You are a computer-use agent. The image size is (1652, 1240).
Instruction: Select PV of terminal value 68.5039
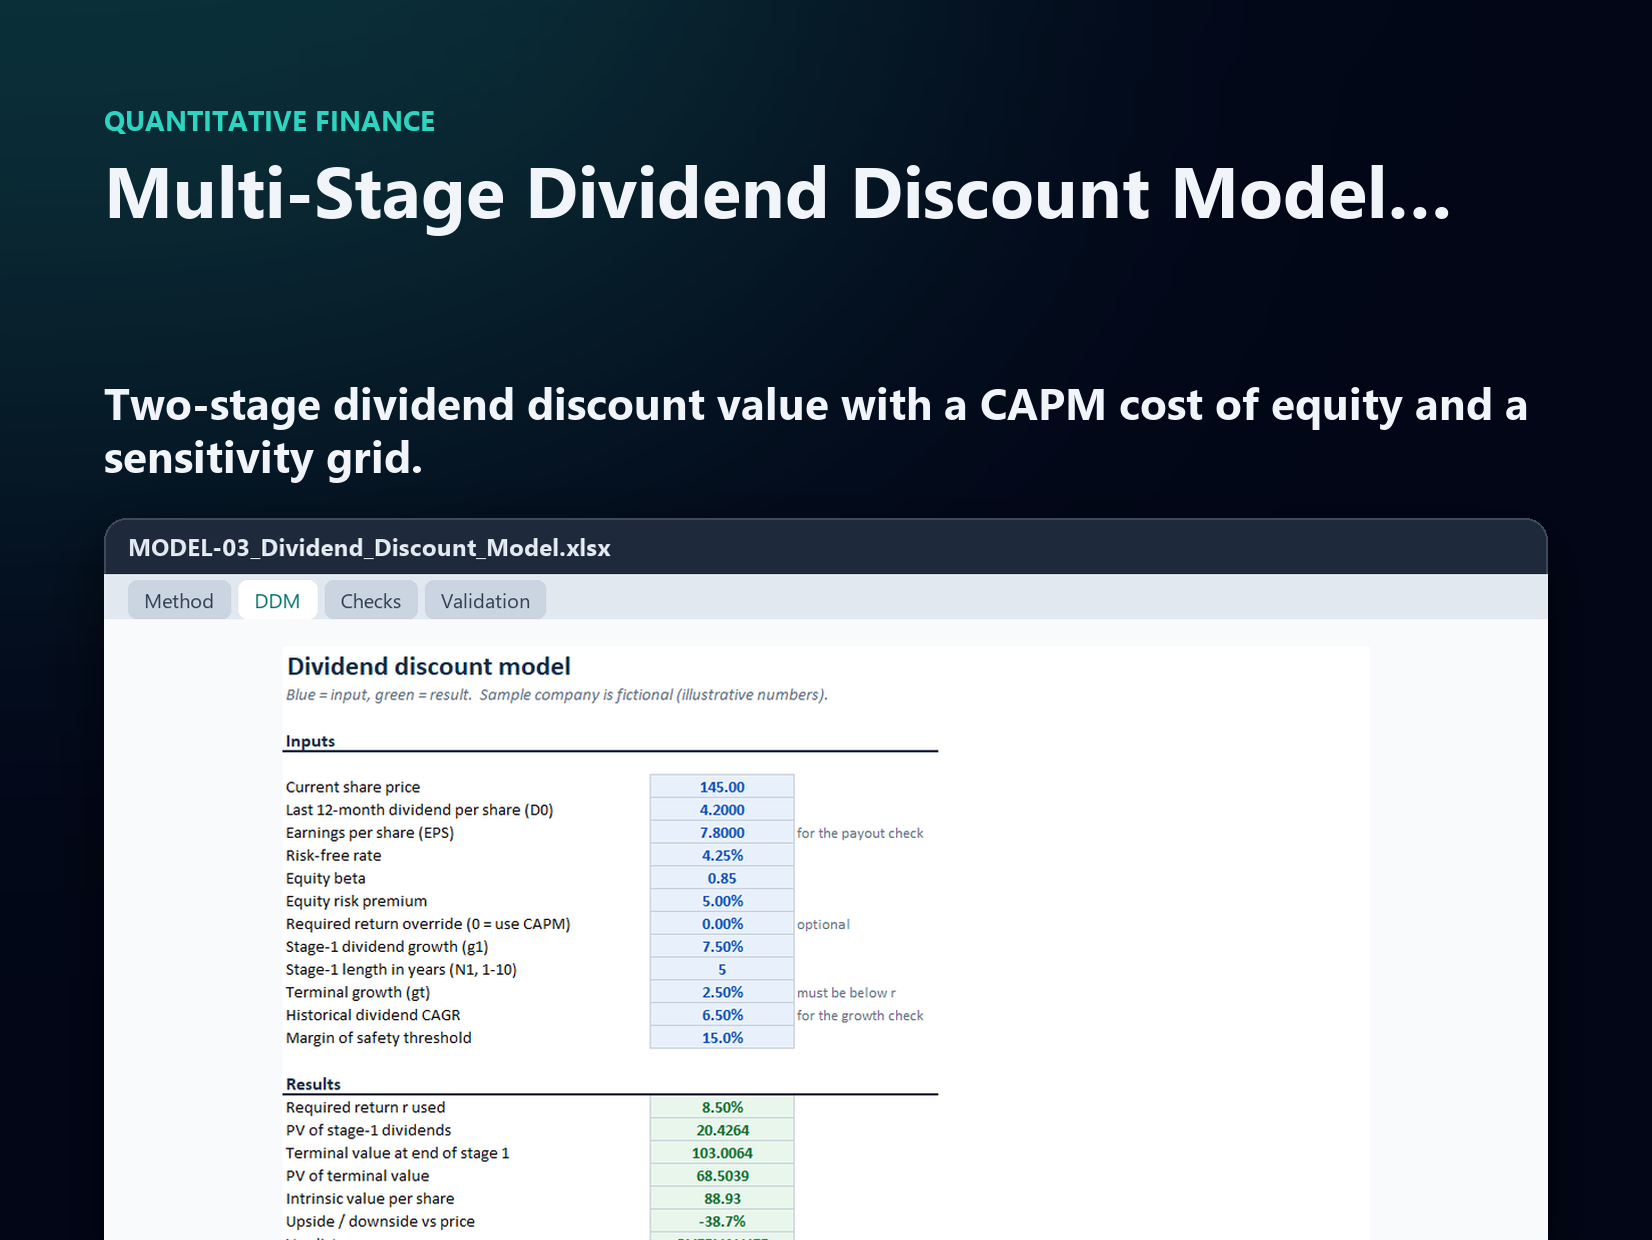722,1176
